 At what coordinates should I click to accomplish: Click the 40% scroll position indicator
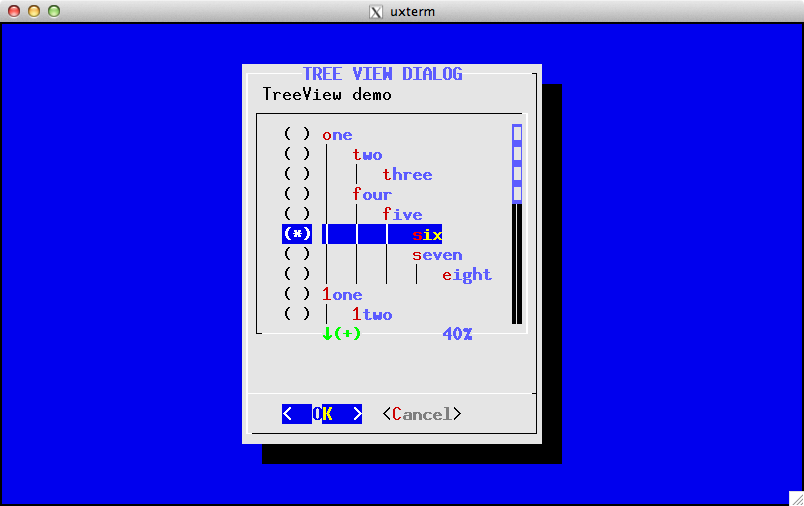(x=457, y=334)
